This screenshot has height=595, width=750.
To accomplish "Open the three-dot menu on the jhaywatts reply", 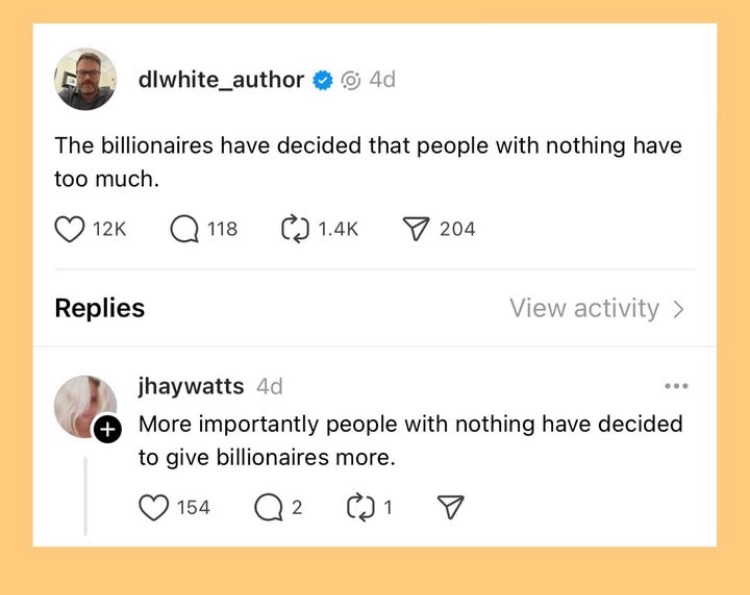I will click(676, 386).
